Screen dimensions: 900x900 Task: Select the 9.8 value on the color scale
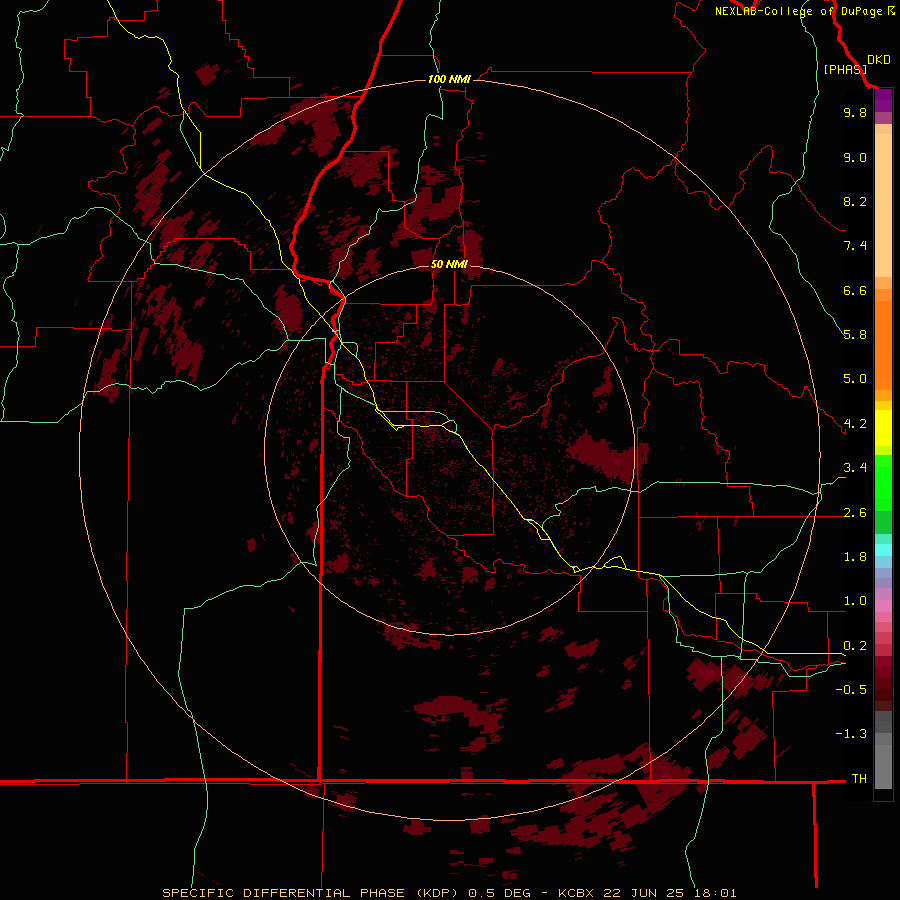pos(855,112)
